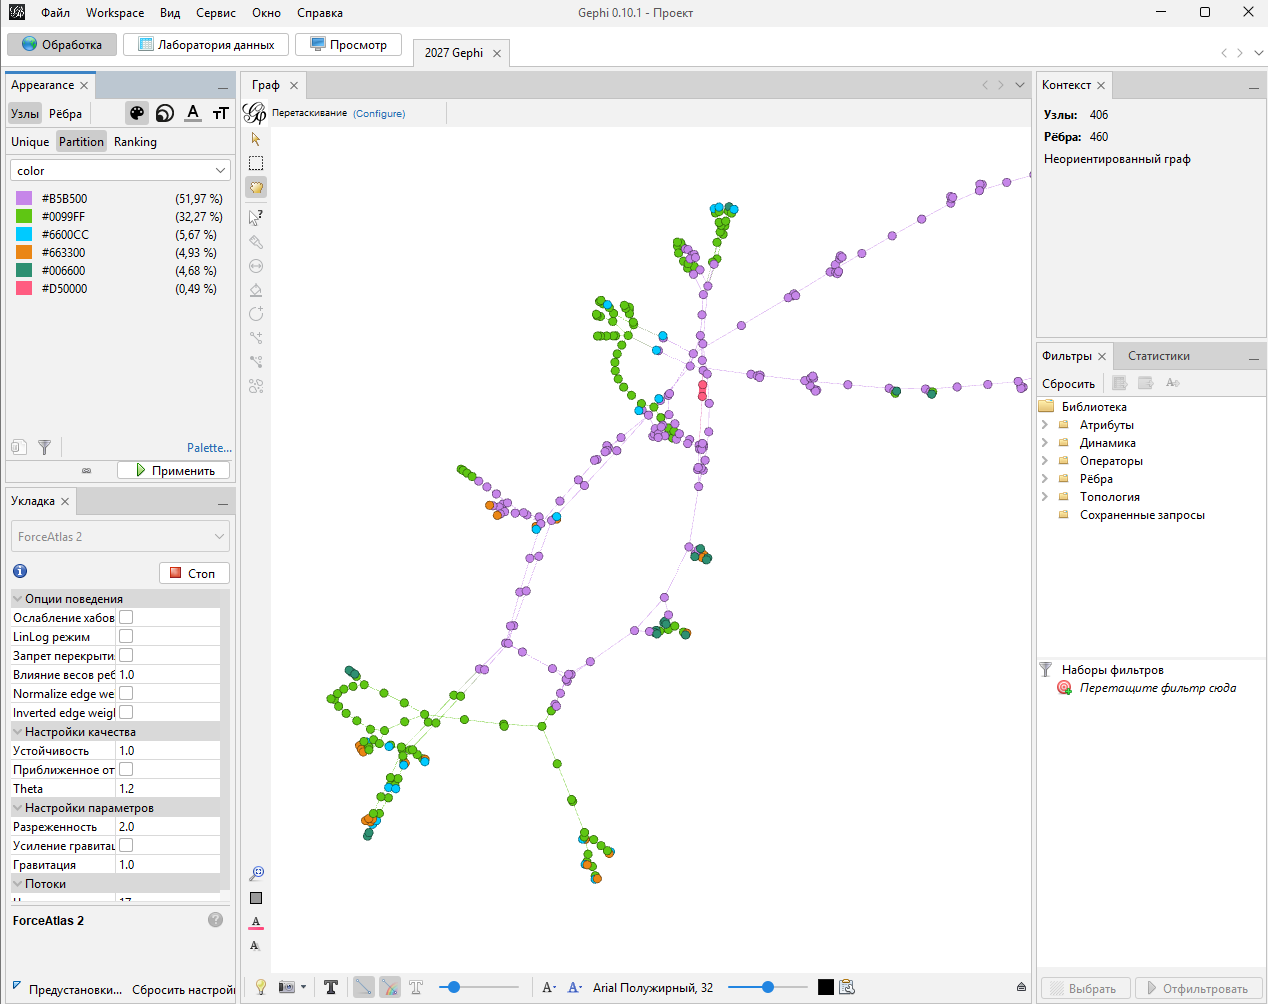The height and width of the screenshot is (1004, 1268).
Task: Enable the LinLog режим checkbox
Action: click(126, 636)
